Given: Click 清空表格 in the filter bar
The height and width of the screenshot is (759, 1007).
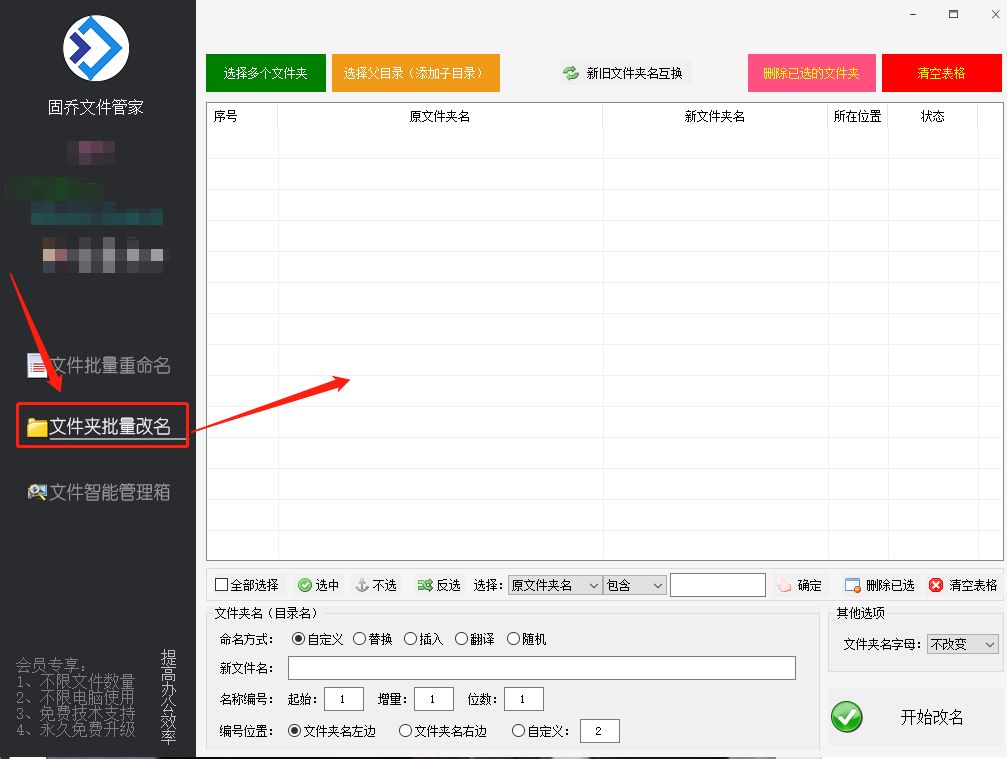Looking at the screenshot, I should [x=963, y=585].
